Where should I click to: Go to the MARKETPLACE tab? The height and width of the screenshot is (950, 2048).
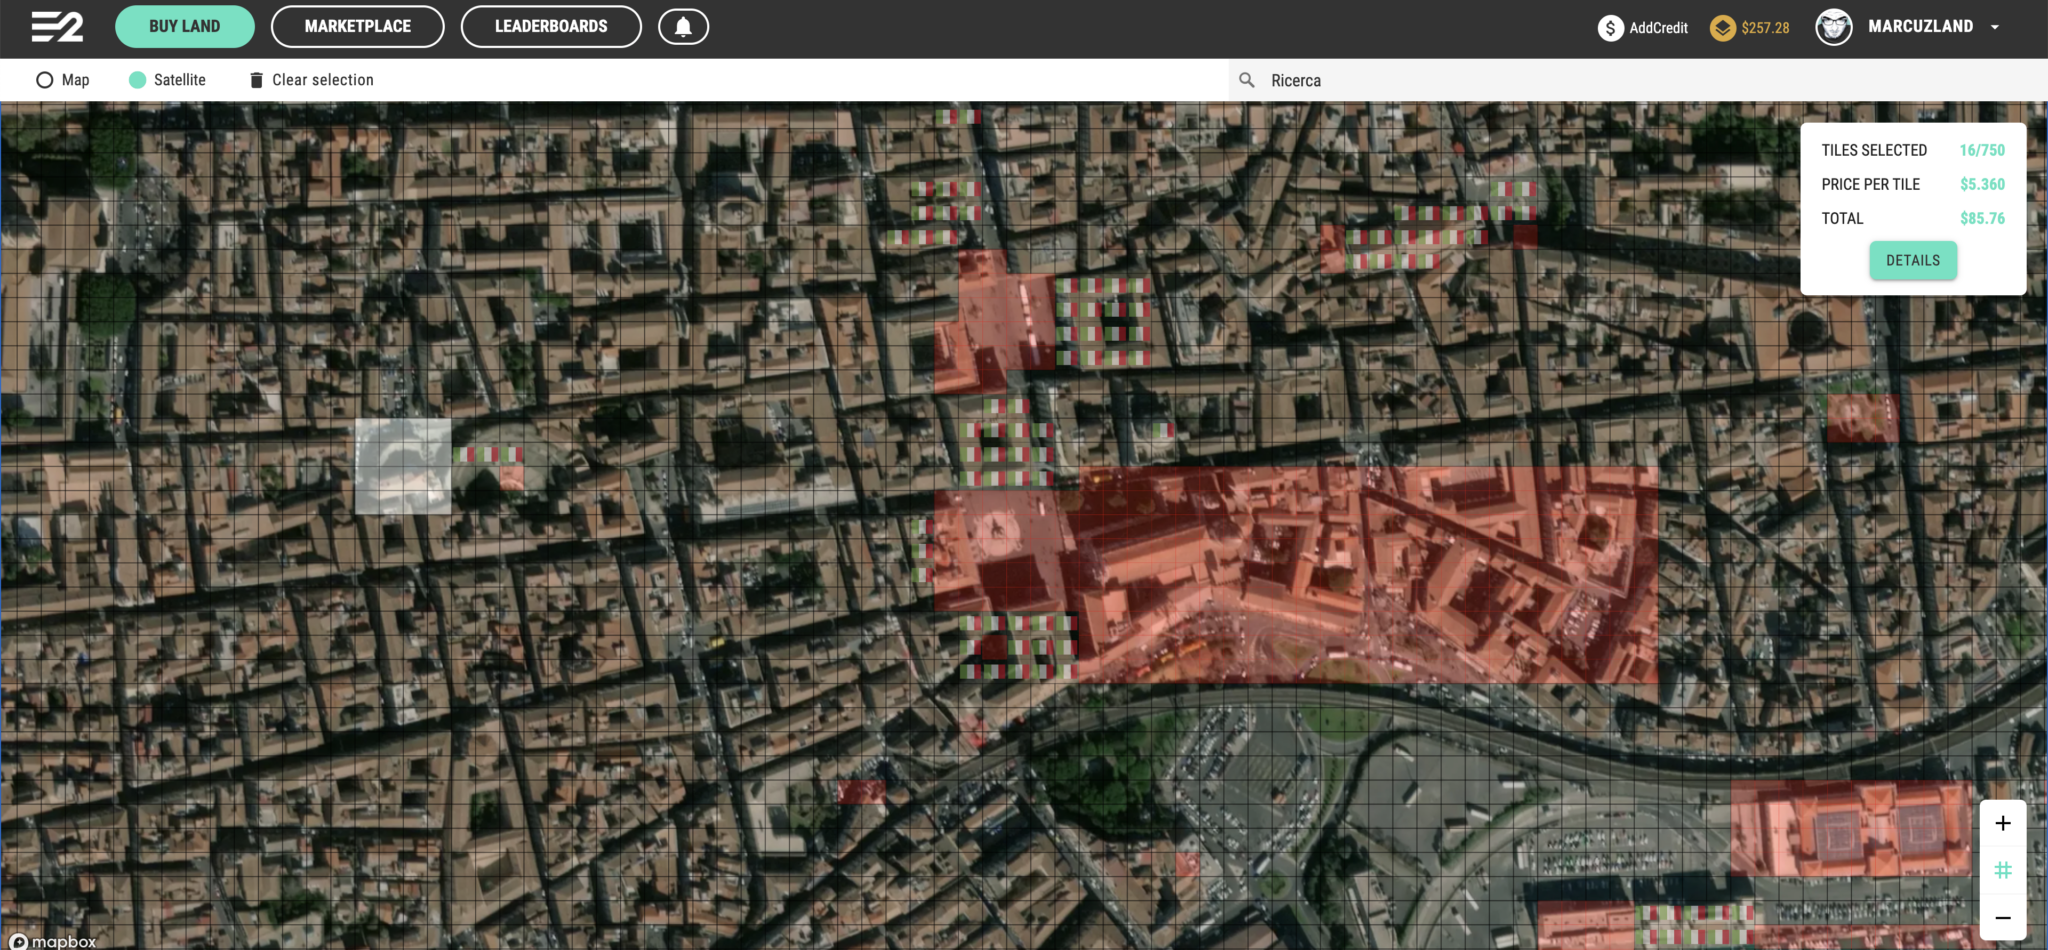pyautogui.click(x=358, y=27)
